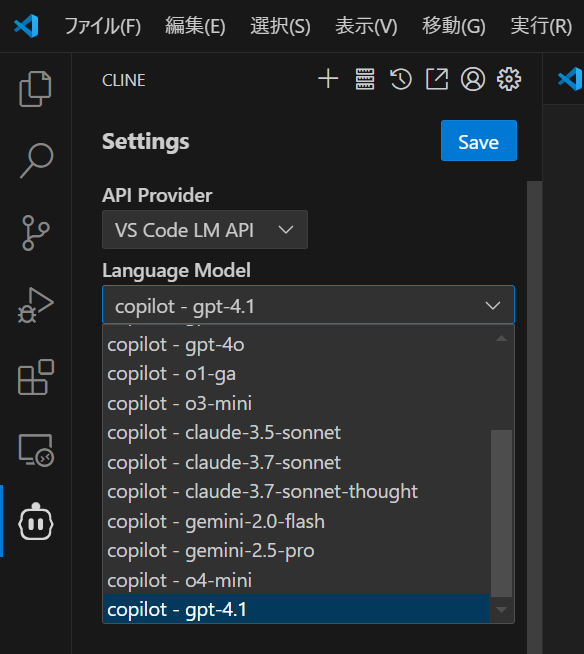Select copilot - o1-ga option

(x=296, y=374)
